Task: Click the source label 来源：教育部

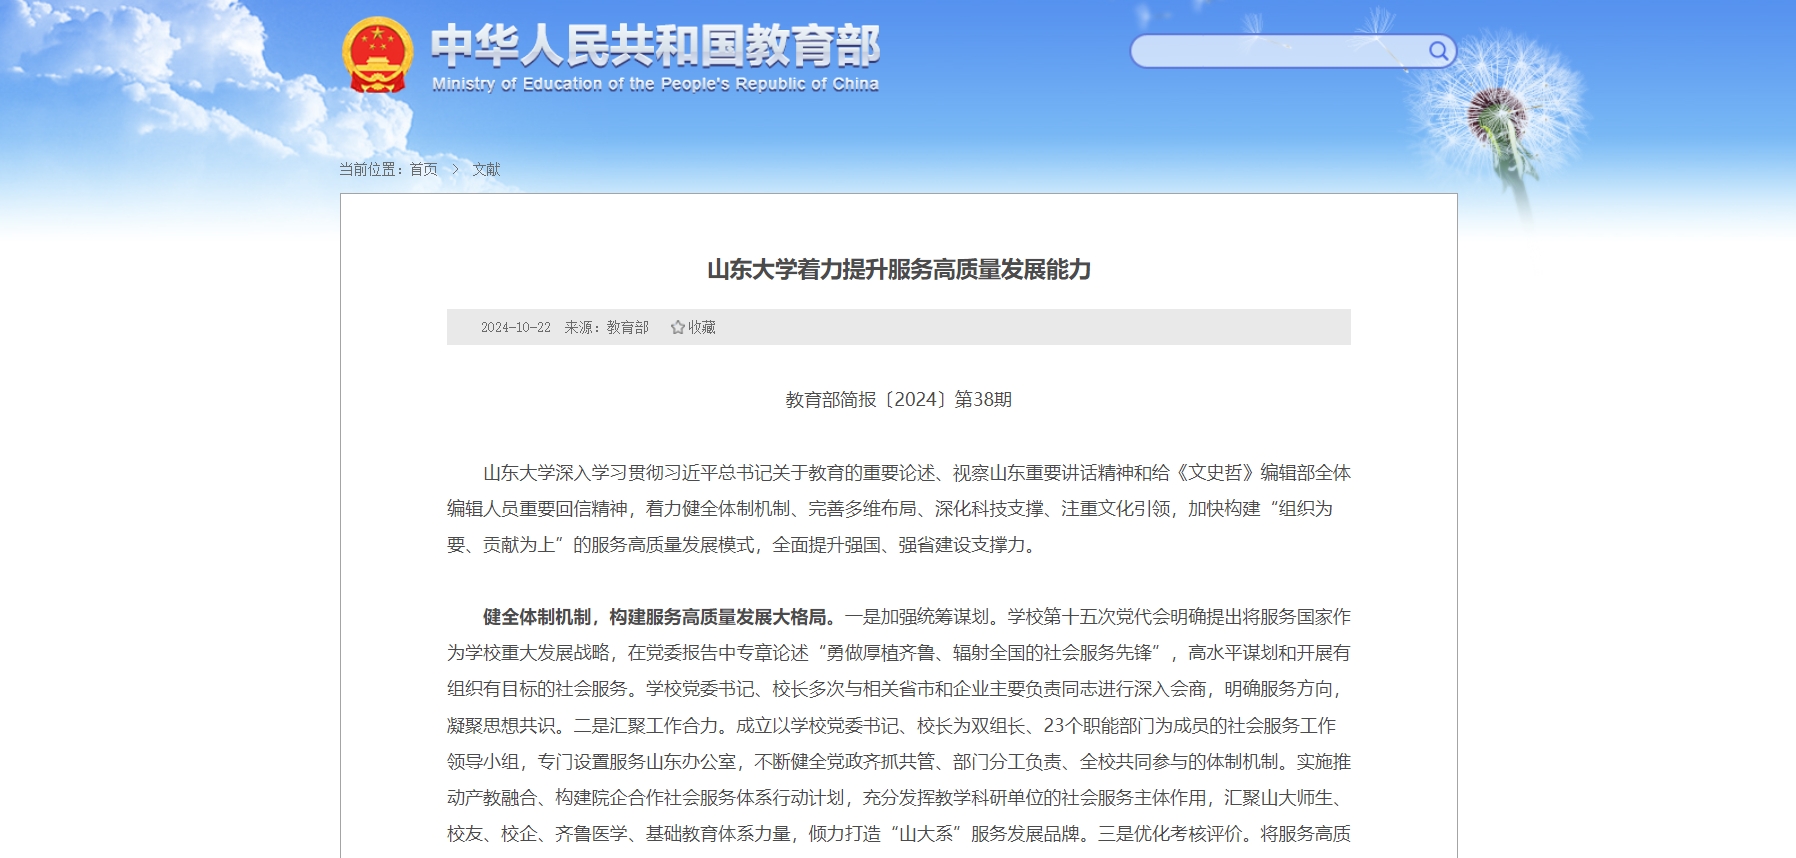Action: click(606, 327)
